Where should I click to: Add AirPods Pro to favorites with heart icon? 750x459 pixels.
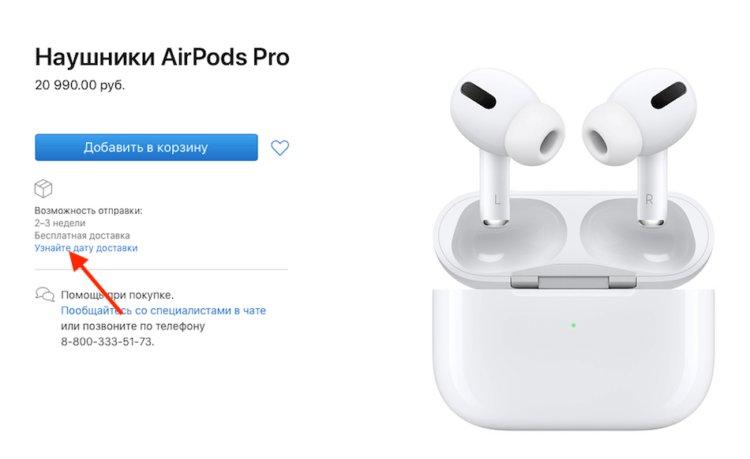(280, 148)
